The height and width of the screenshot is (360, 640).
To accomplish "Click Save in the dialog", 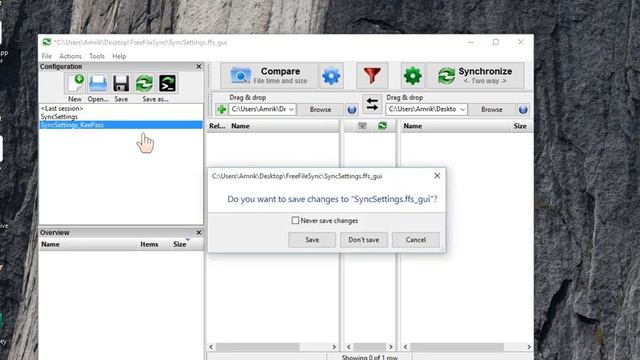I will (312, 240).
